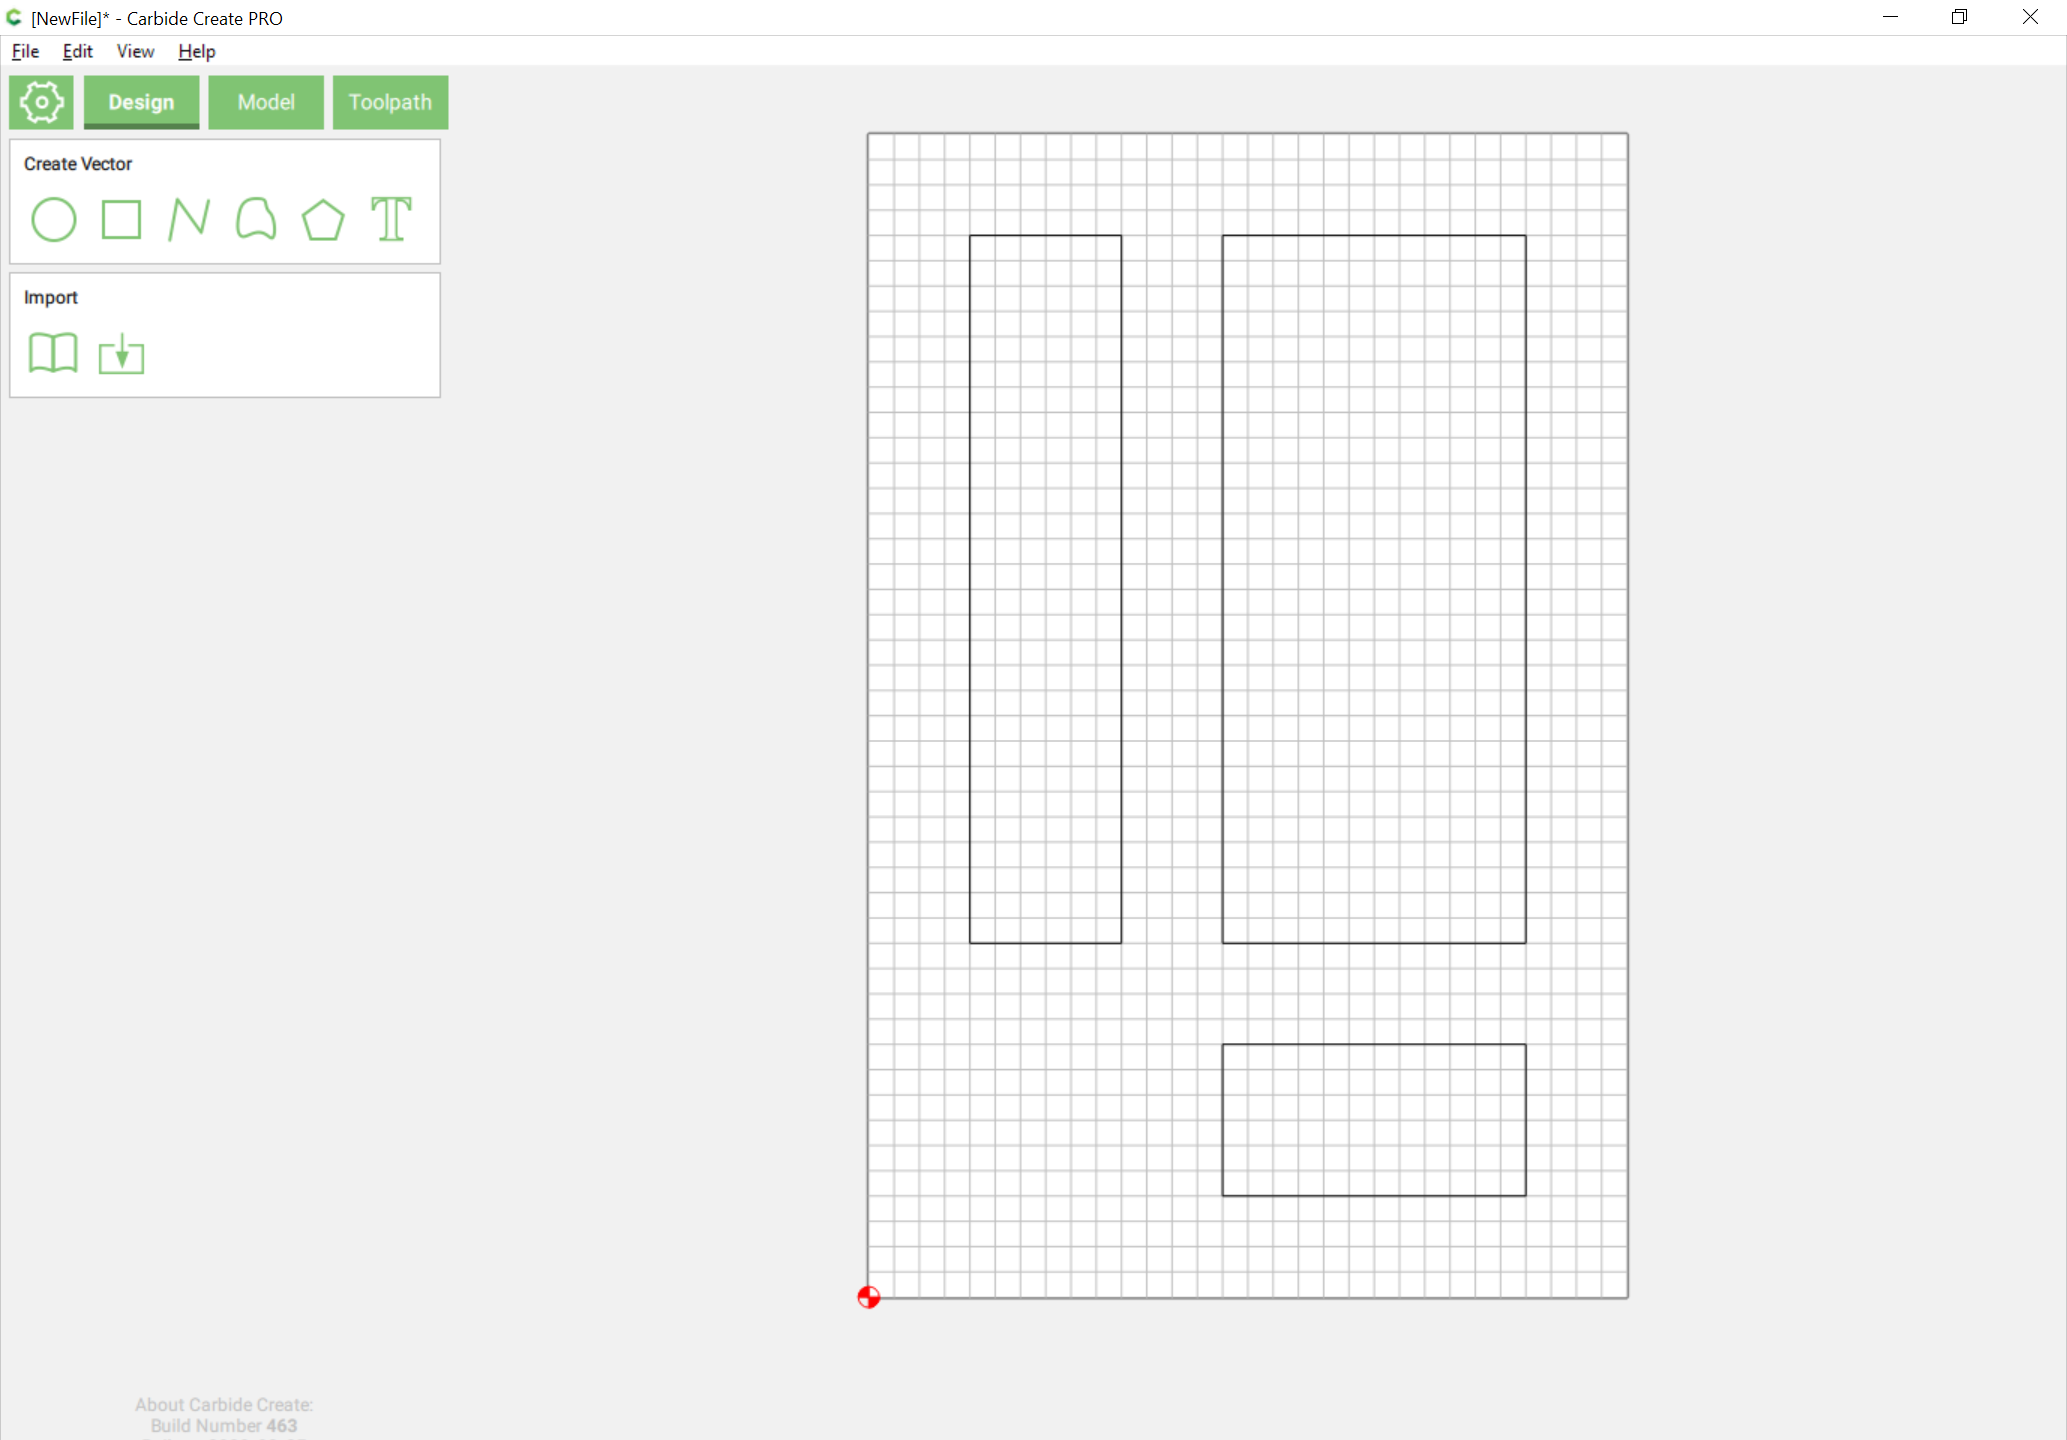Select the Circle vector tool
The width and height of the screenshot is (2067, 1440).
click(54, 220)
